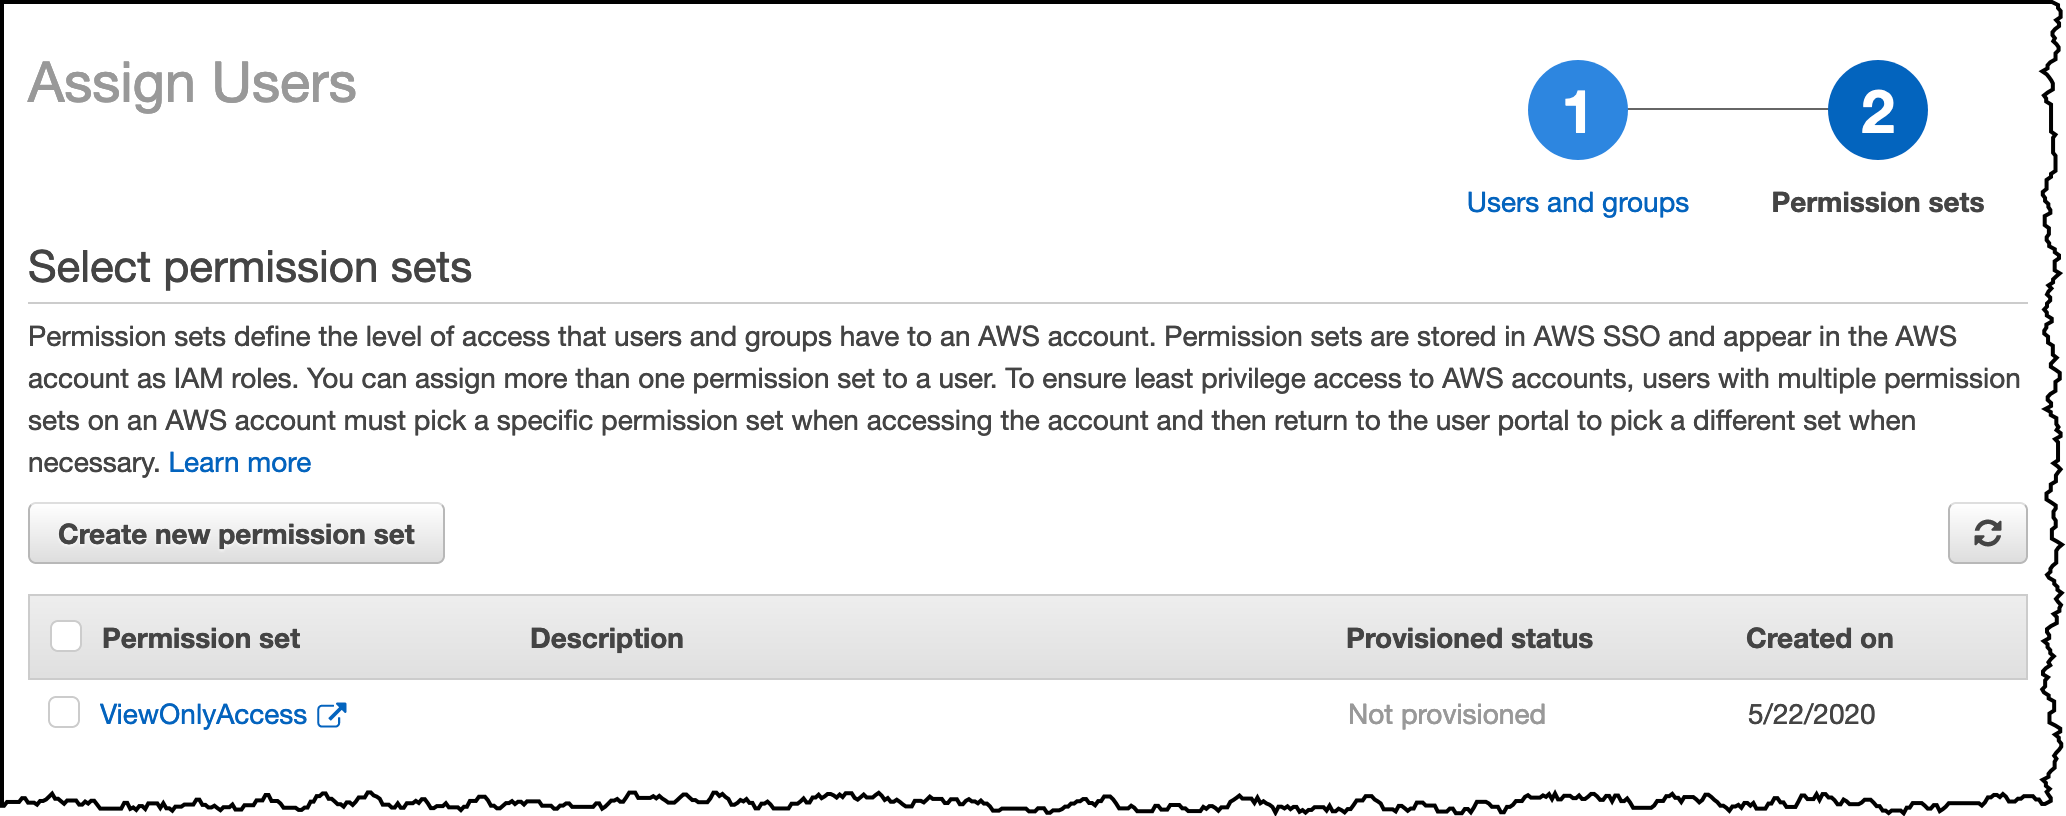Check the ViewOnlyAccess row checkbox
Image resolution: width=2066 pixels, height=816 pixels.
point(64,712)
